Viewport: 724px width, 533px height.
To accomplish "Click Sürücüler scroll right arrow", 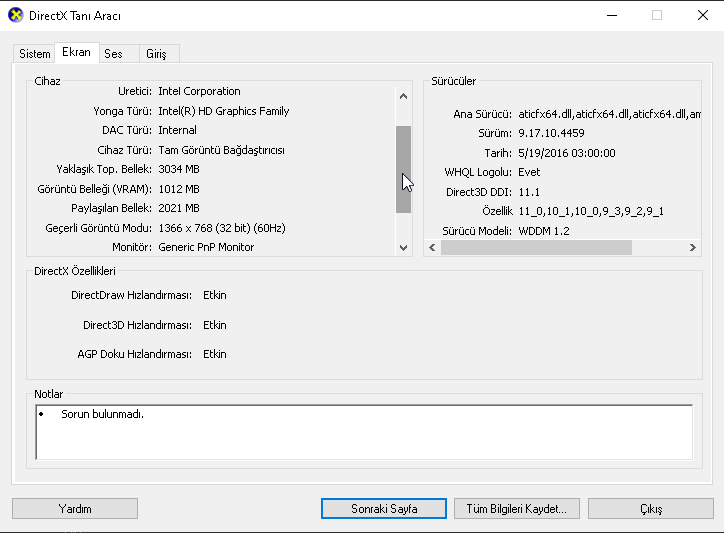I will coord(692,248).
